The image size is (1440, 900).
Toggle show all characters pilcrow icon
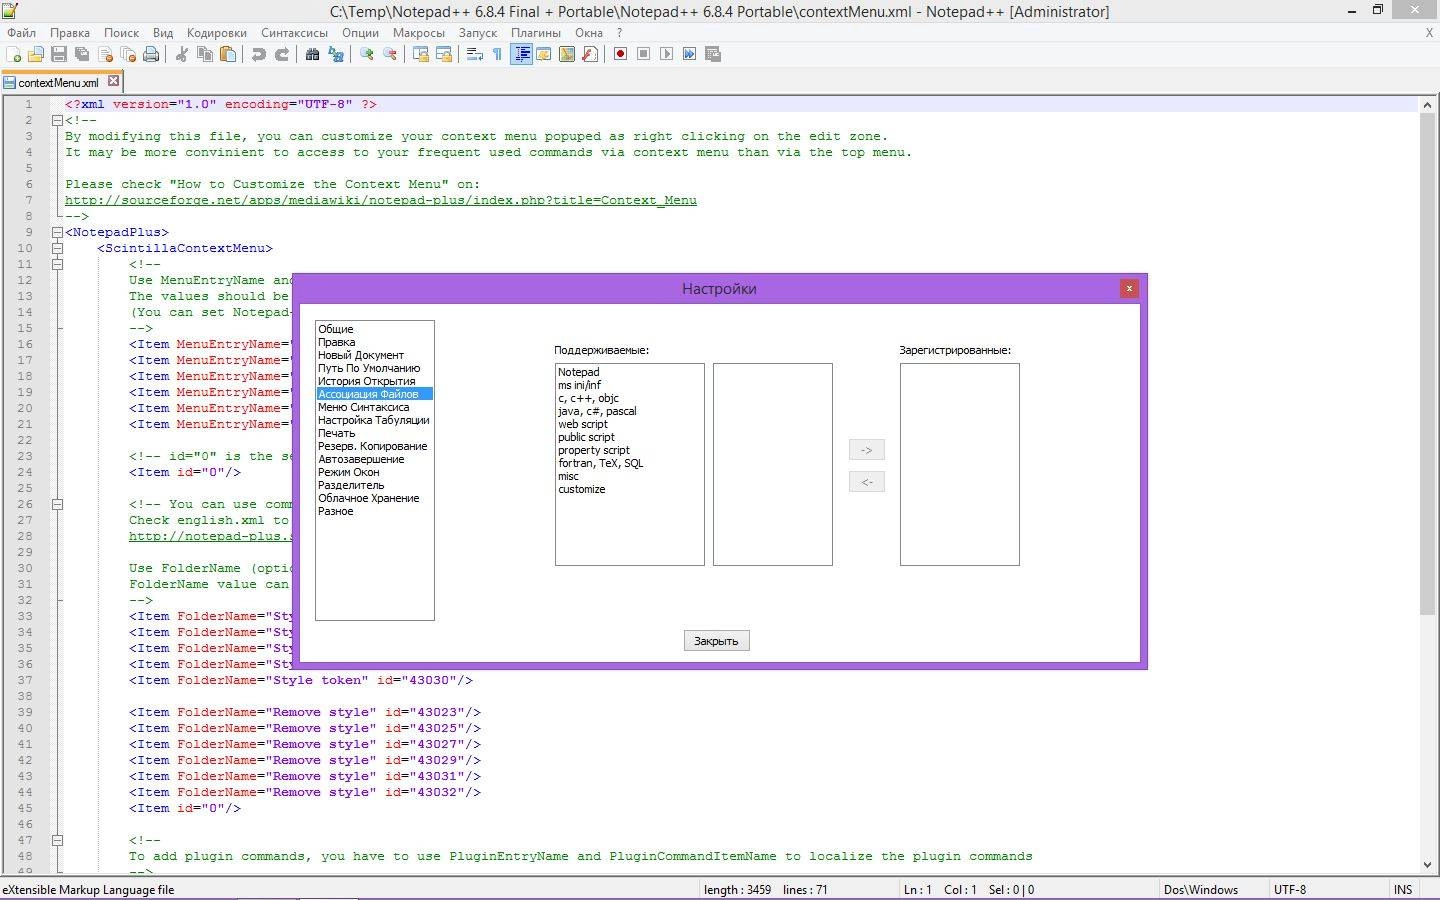pyautogui.click(x=498, y=54)
